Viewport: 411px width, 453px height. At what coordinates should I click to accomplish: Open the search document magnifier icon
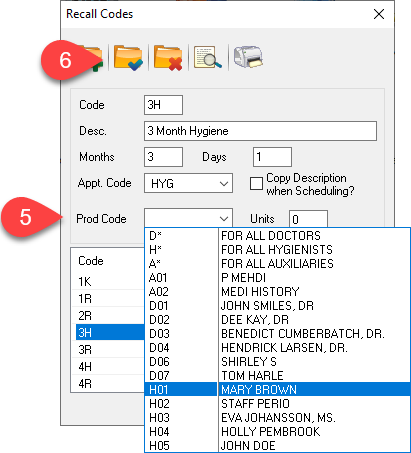(207, 57)
